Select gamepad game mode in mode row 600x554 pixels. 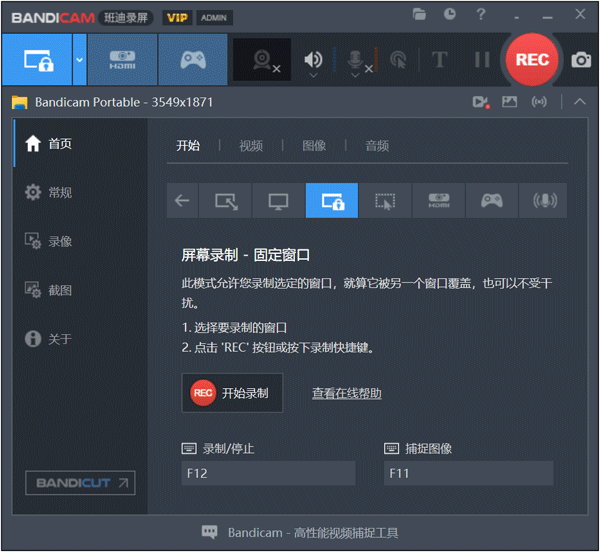[x=492, y=200]
